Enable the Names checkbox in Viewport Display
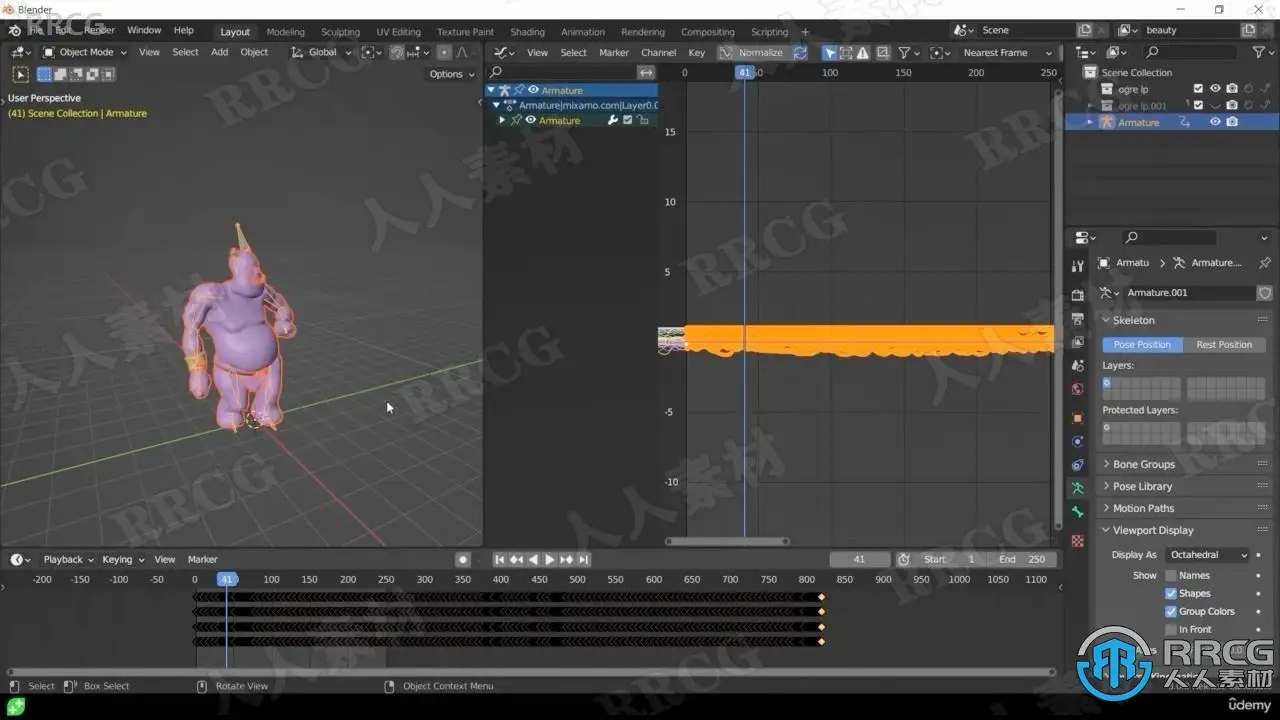This screenshot has width=1280, height=720. point(1171,576)
